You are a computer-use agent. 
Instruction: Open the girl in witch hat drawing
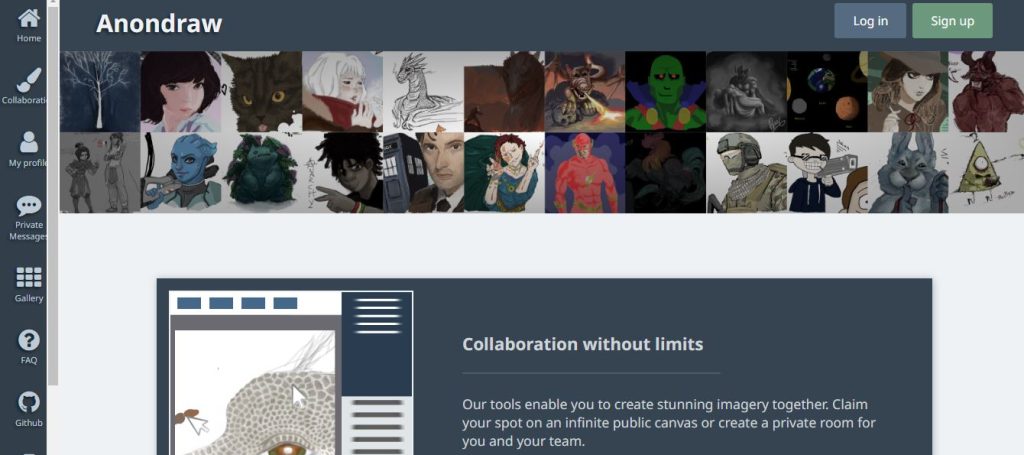click(908, 91)
